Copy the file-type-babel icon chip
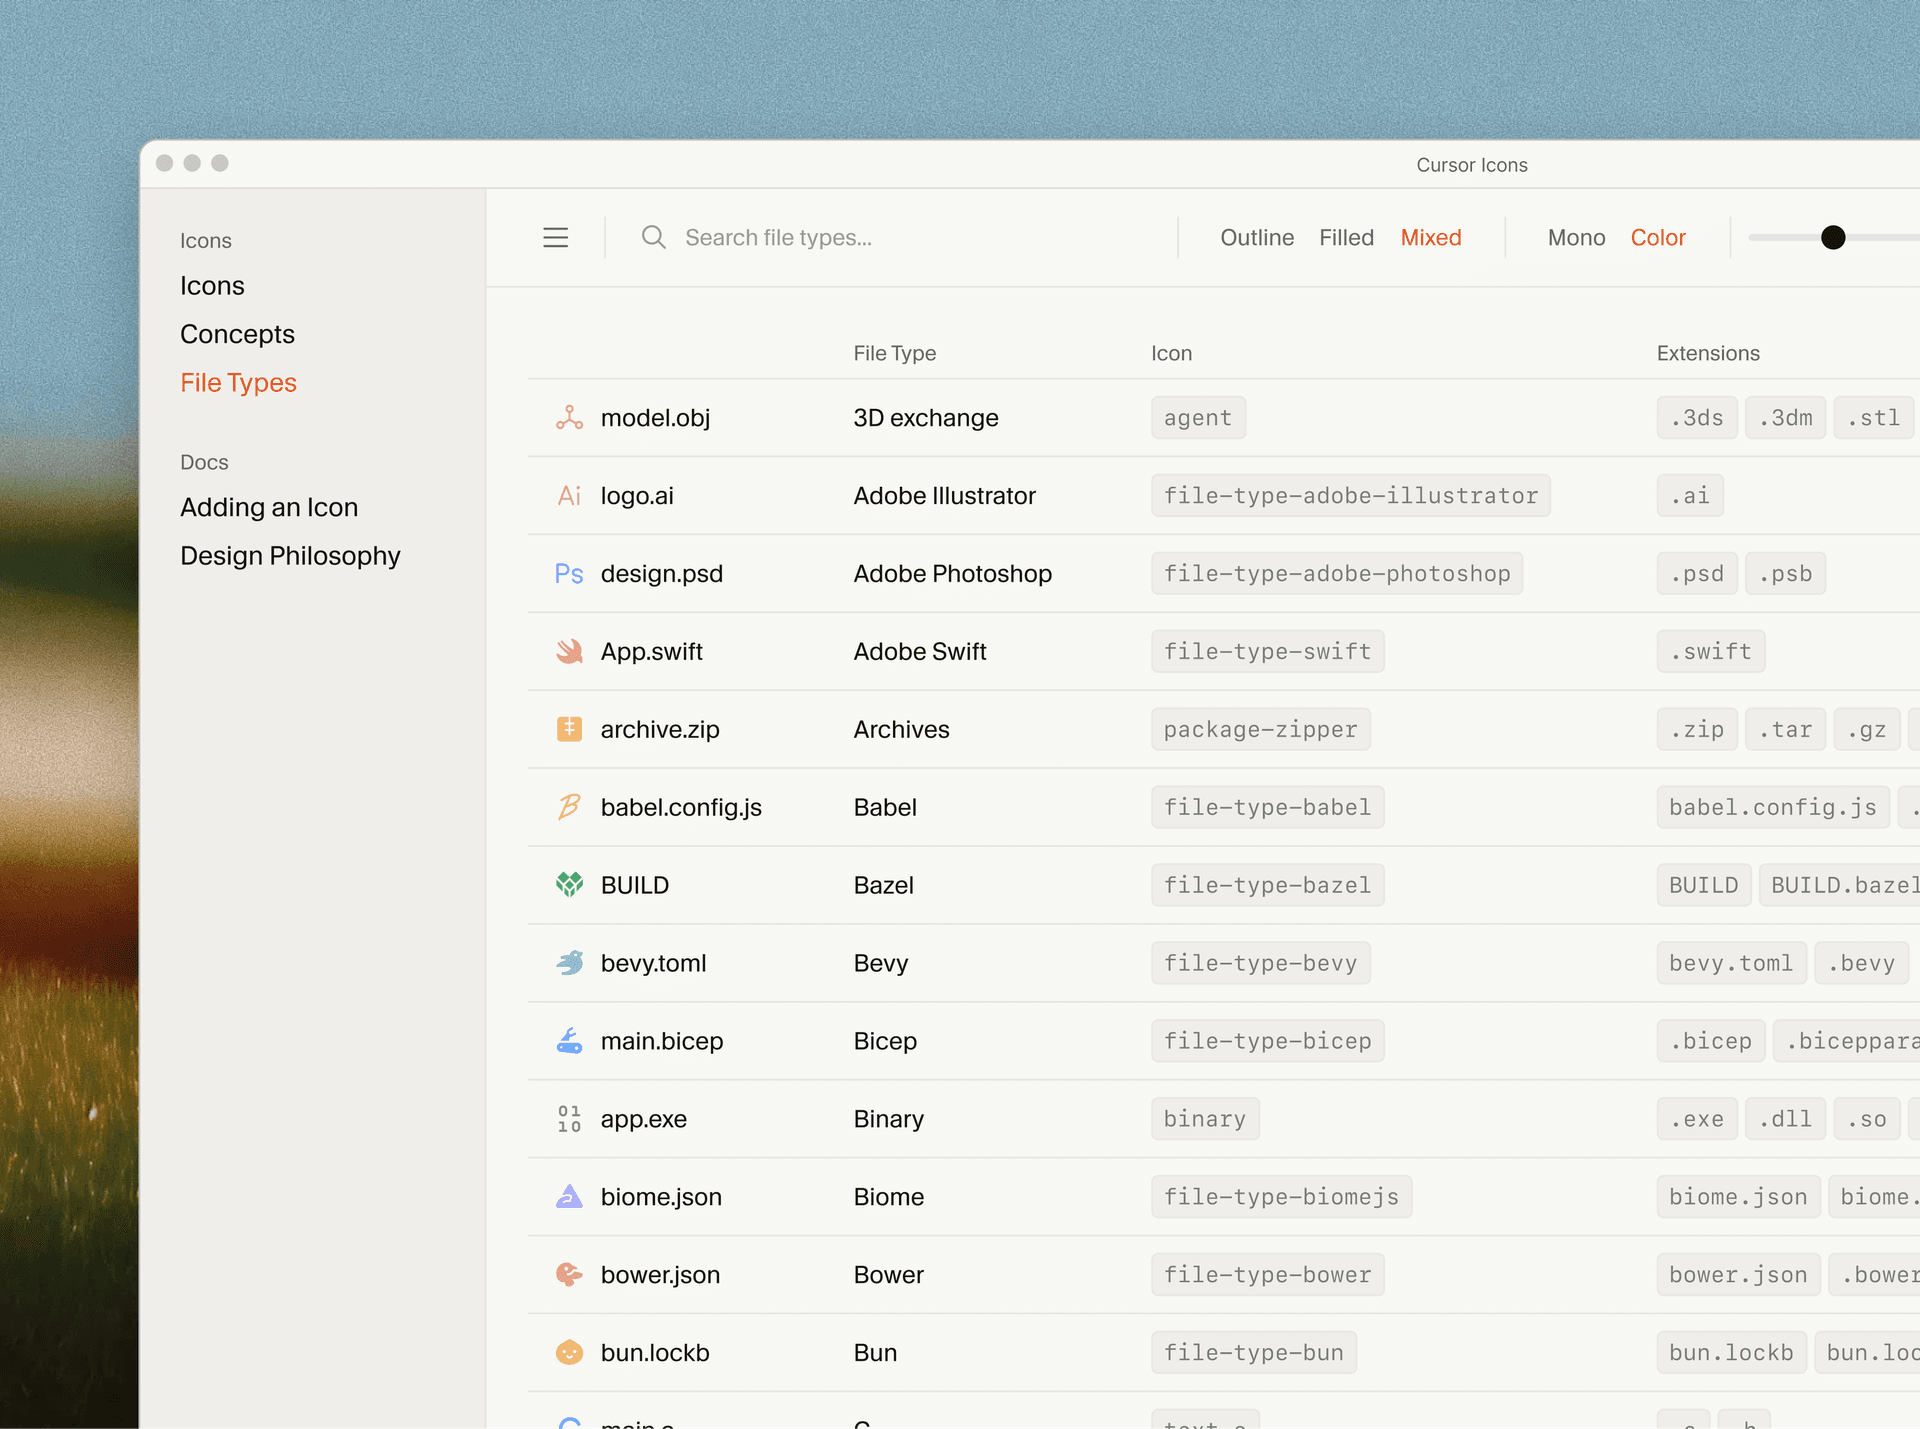Screen dimensions: 1920x1429 (1267, 808)
